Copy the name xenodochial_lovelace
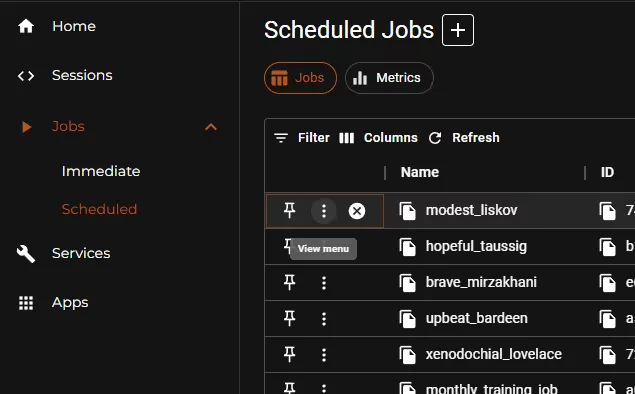Screen dimensions: 635x394 click(408, 355)
